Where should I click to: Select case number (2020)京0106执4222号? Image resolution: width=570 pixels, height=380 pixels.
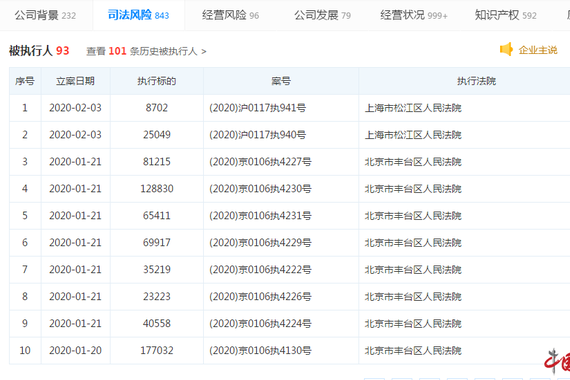point(260,269)
